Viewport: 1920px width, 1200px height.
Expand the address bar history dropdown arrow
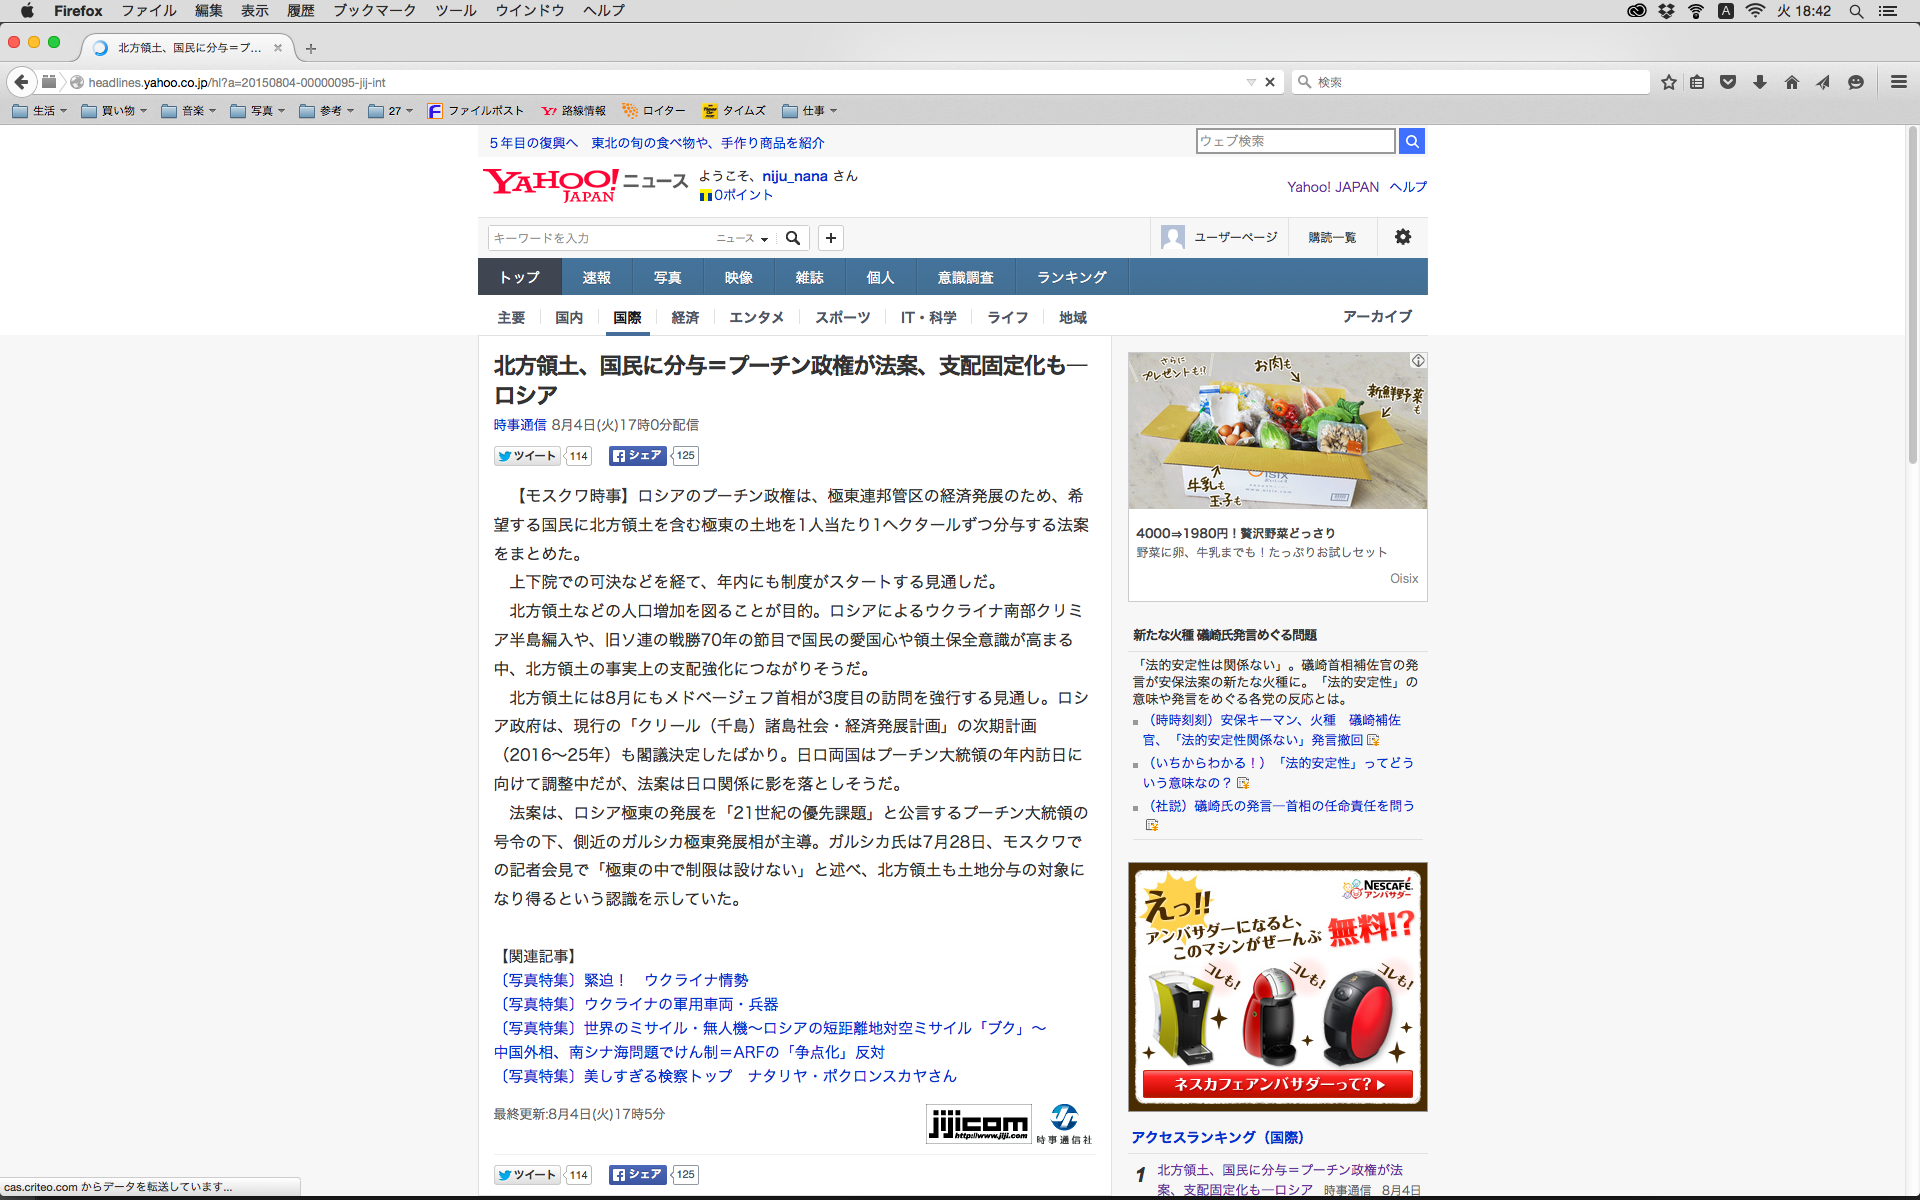pyautogui.click(x=1250, y=82)
